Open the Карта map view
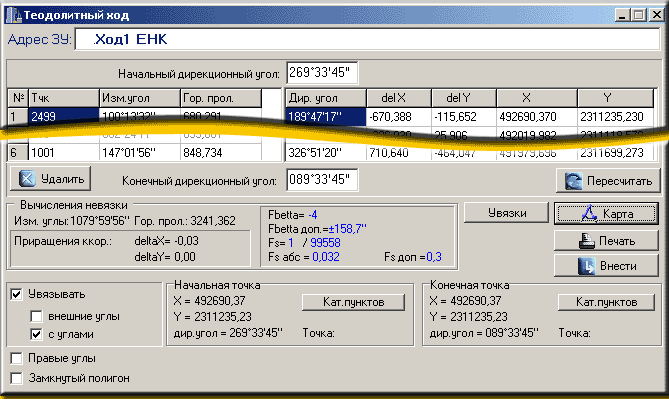The width and height of the screenshot is (669, 399). pos(606,213)
